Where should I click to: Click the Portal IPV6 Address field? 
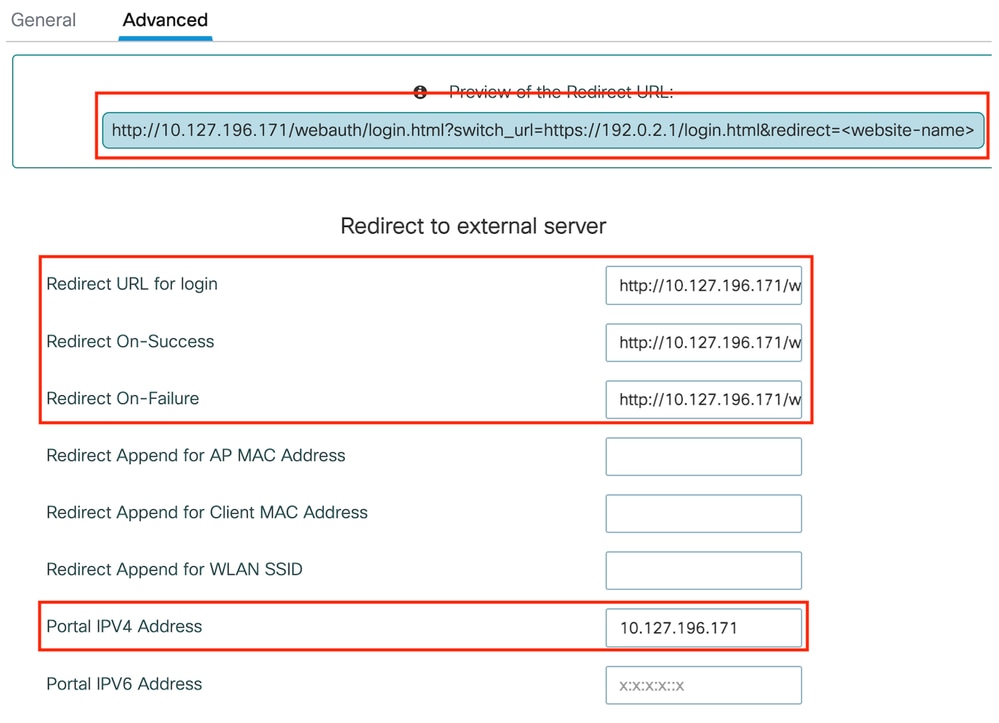(703, 685)
